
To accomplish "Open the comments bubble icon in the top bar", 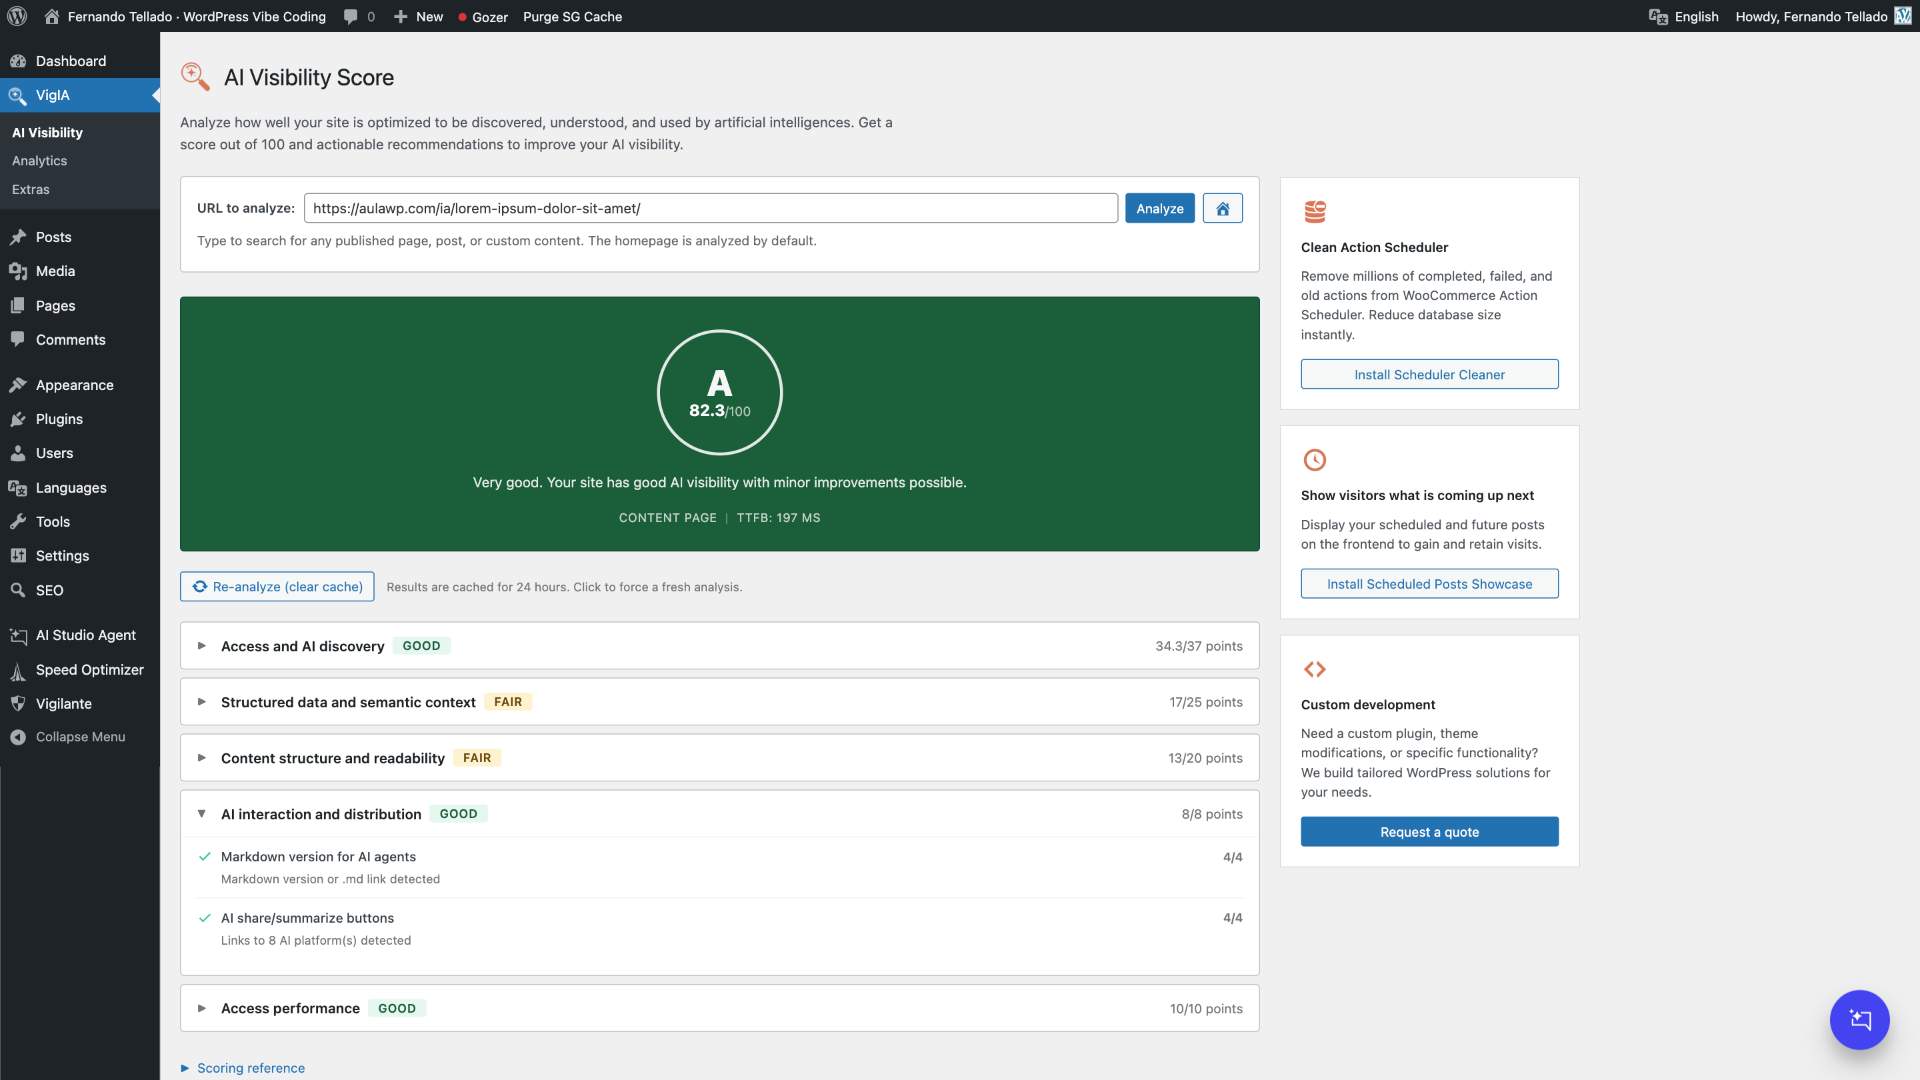I will [352, 16].
